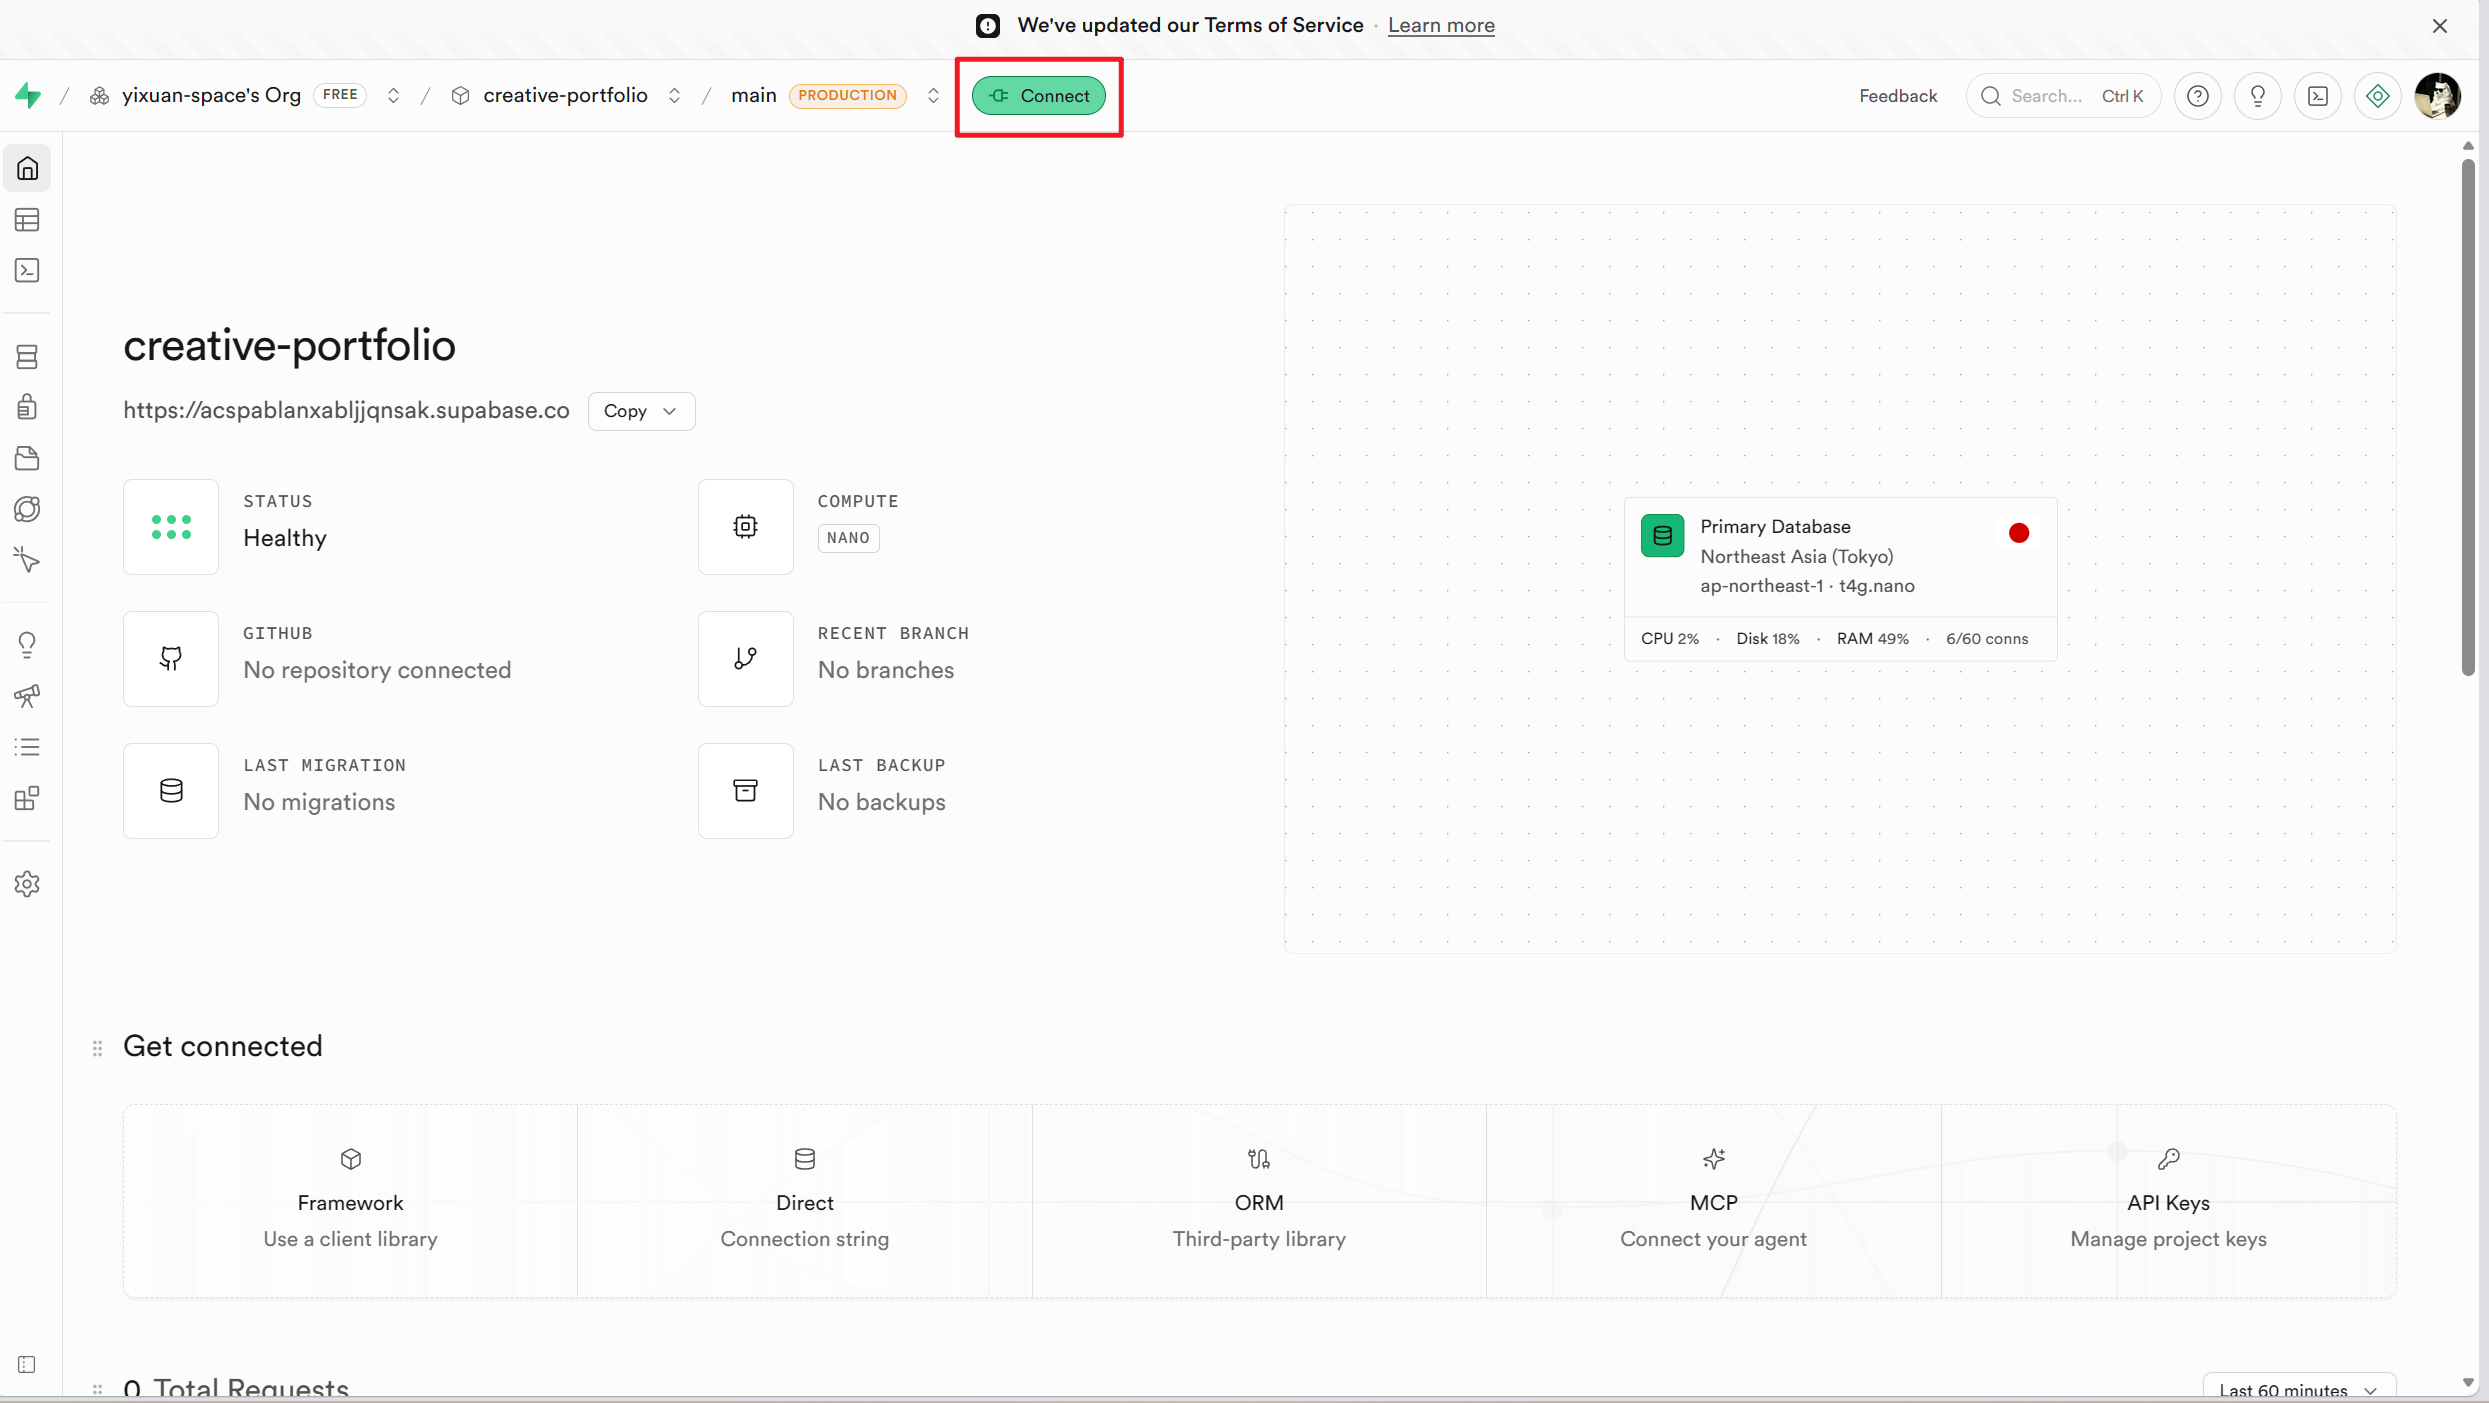This screenshot has width=2489, height=1403.
Task: Click the red status dot on Primary Database
Action: tap(2018, 533)
